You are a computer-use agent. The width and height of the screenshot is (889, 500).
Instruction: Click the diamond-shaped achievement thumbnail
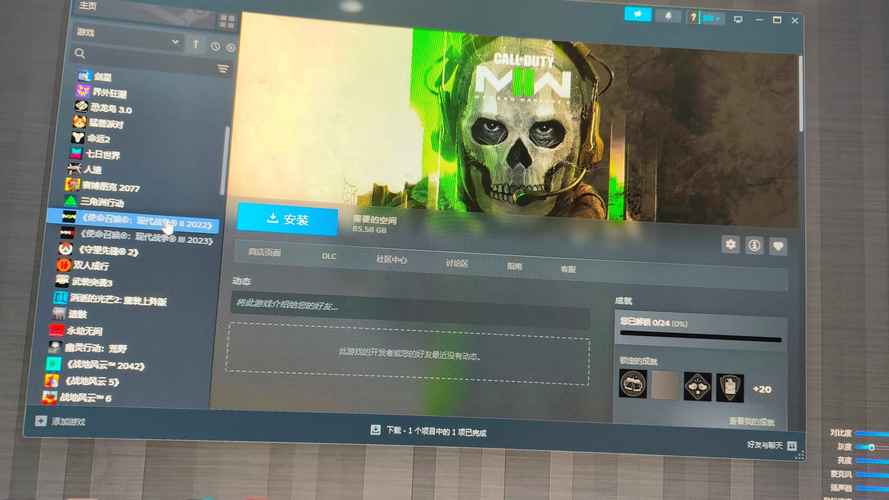[x=697, y=387]
